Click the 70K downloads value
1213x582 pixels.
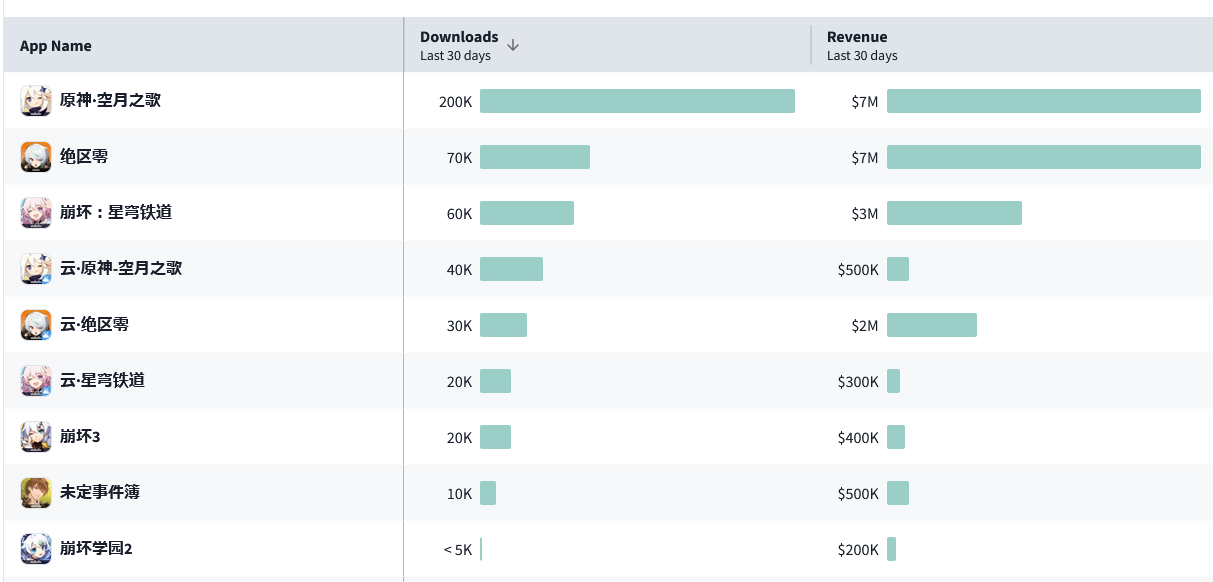459,158
